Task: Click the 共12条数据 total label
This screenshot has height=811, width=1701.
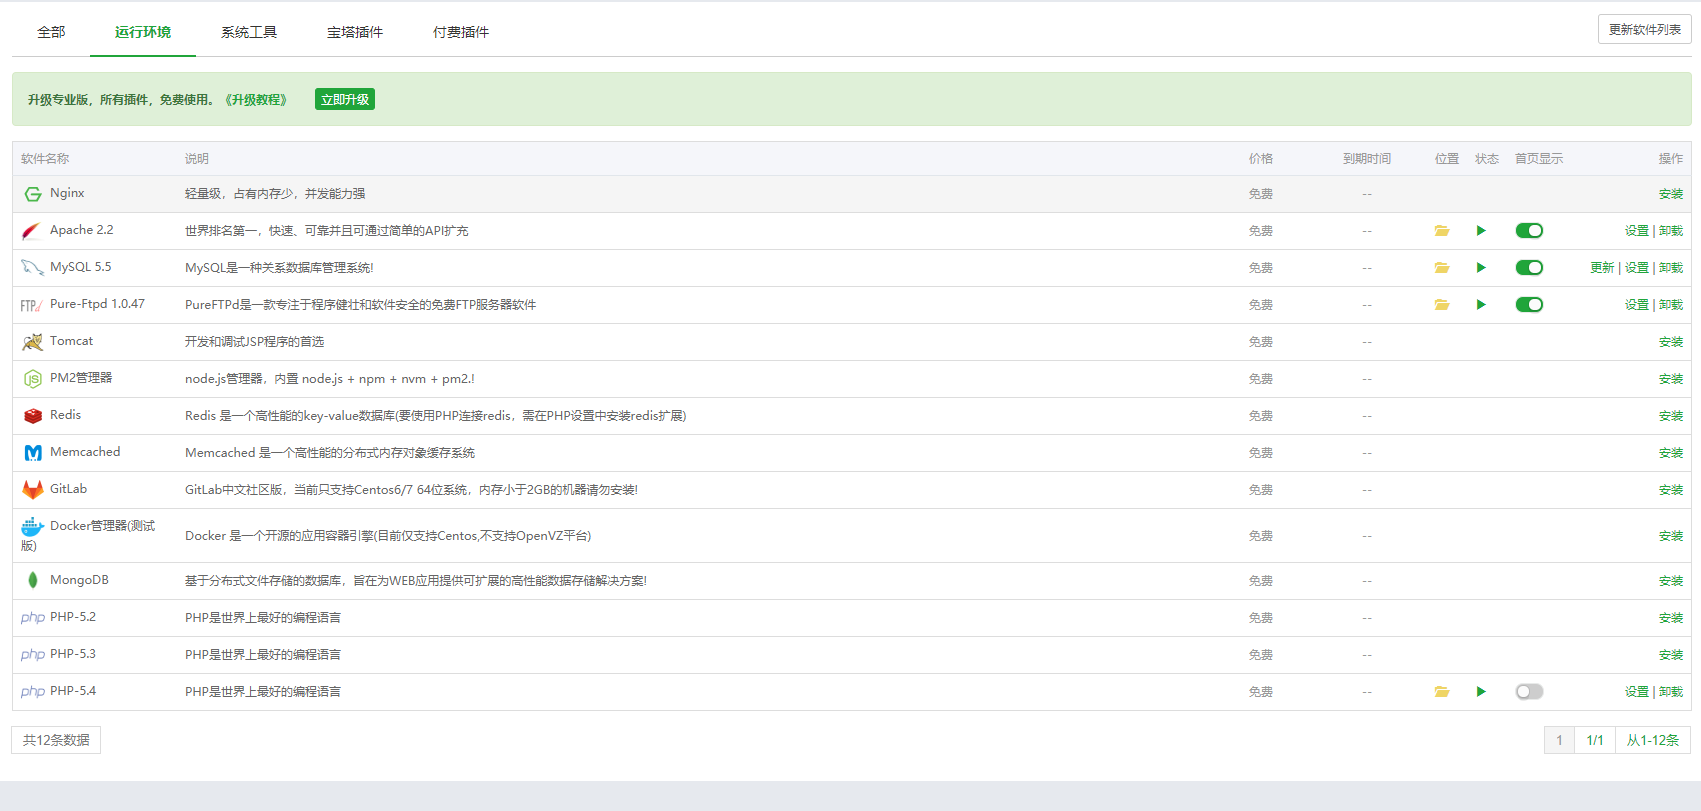Action: 56,740
